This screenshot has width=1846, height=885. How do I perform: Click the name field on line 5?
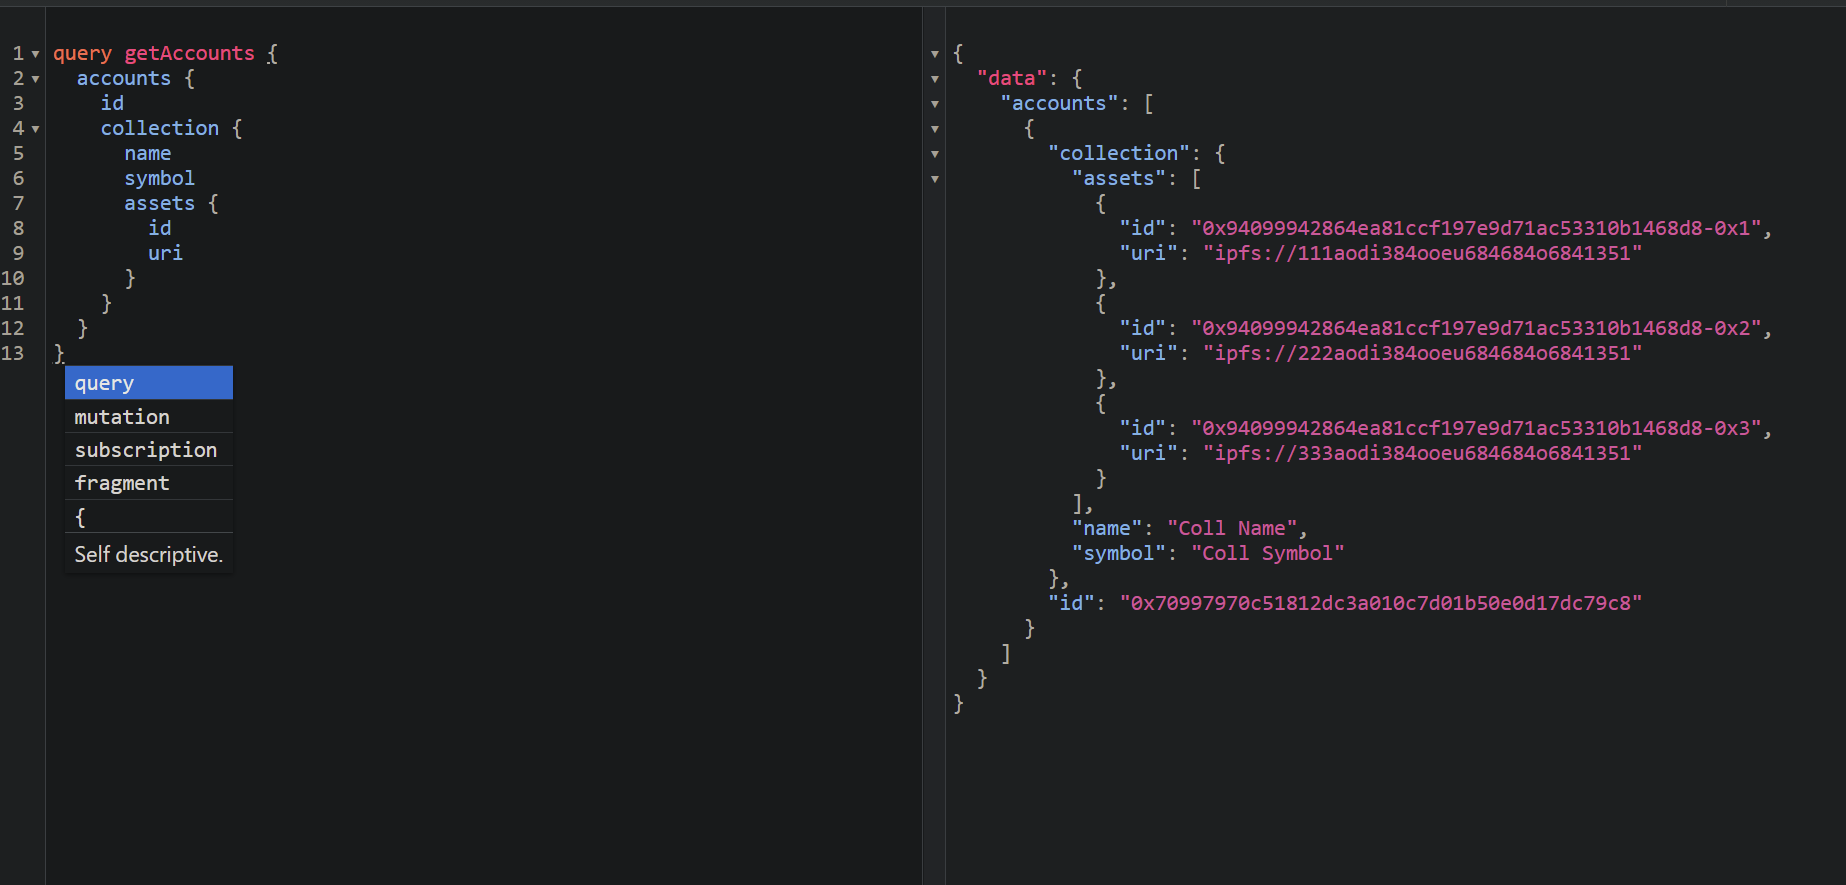pyautogui.click(x=148, y=153)
